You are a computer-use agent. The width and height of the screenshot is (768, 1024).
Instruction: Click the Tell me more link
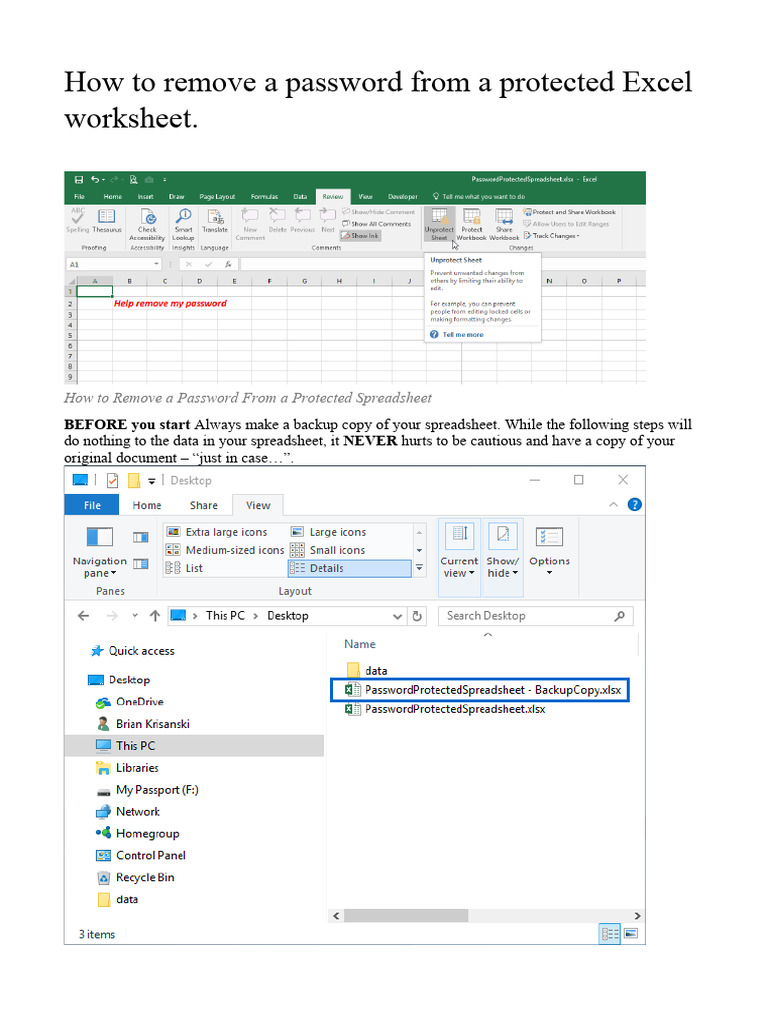(463, 334)
